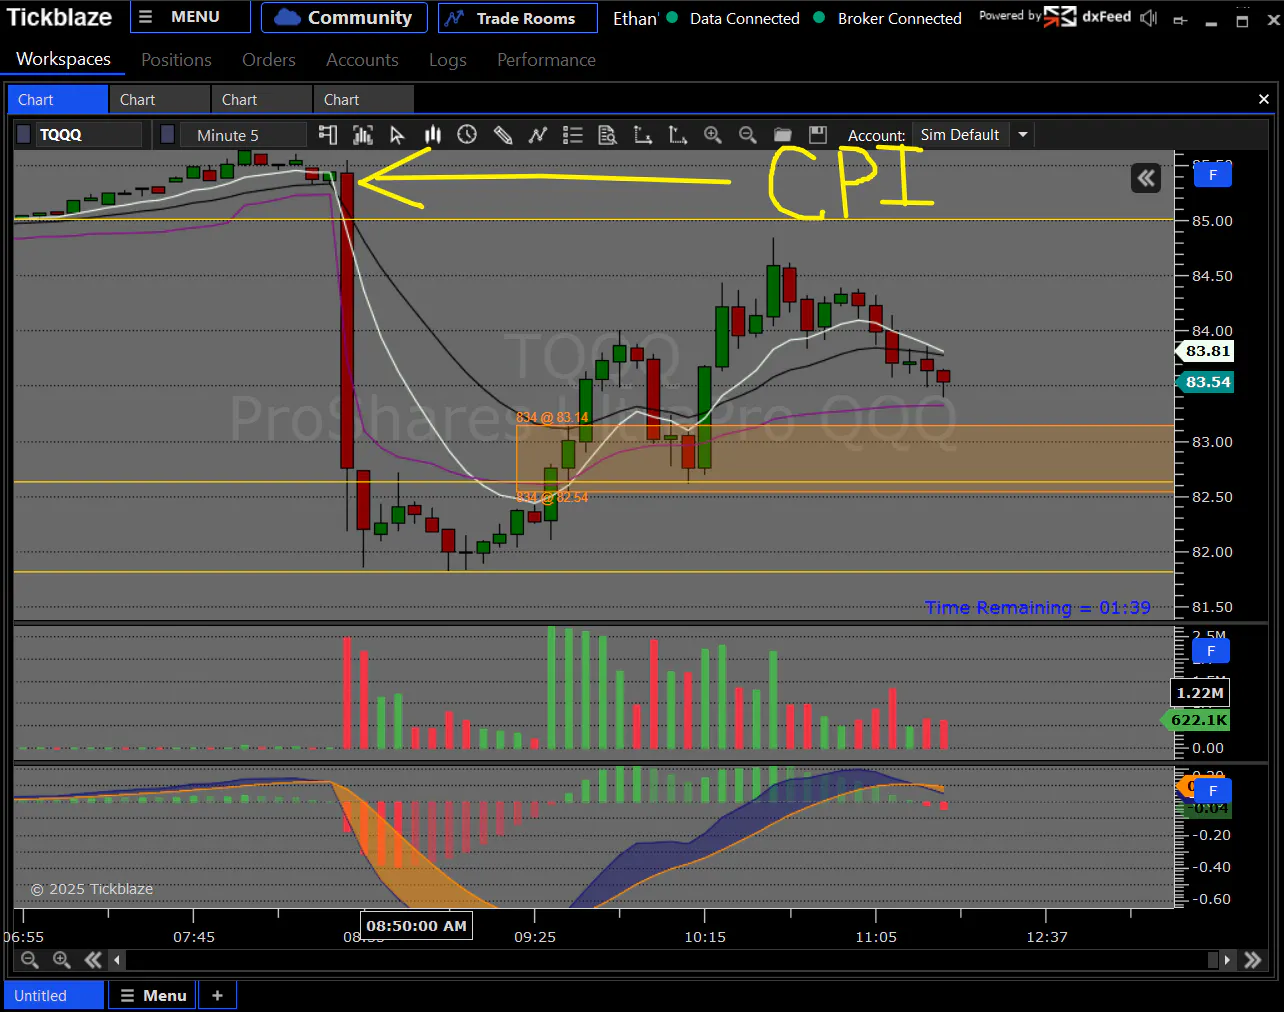
Task: Click the F button on the volume panel
Action: pos(1211,651)
